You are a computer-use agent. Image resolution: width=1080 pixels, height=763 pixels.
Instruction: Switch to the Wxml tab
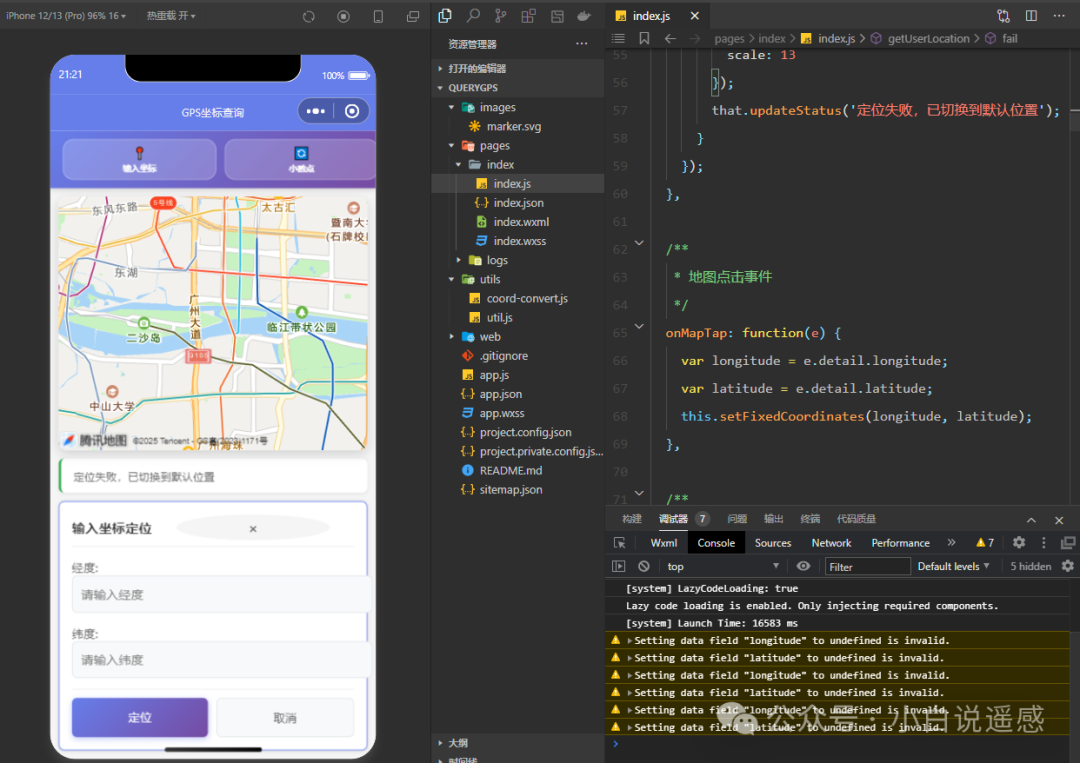[x=663, y=543]
